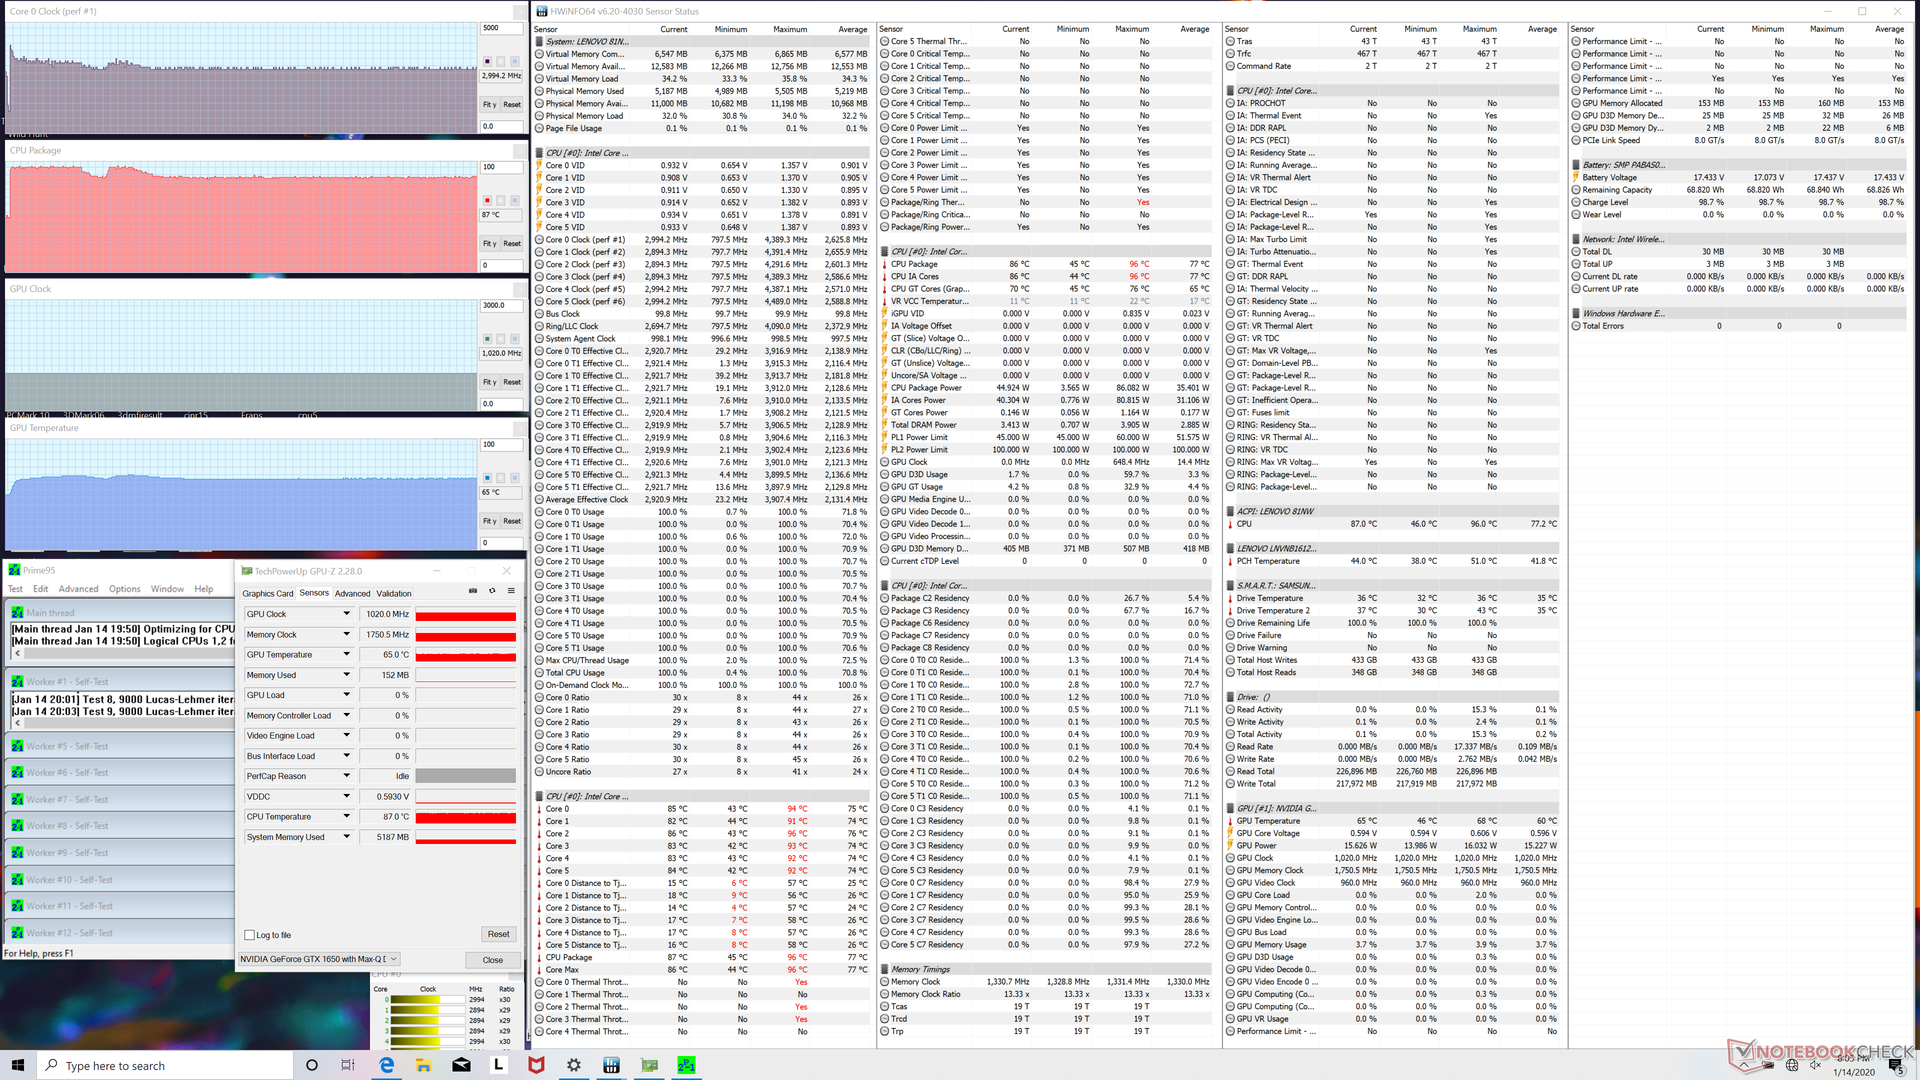Click red color swatch in CPU Package graph

point(487,201)
